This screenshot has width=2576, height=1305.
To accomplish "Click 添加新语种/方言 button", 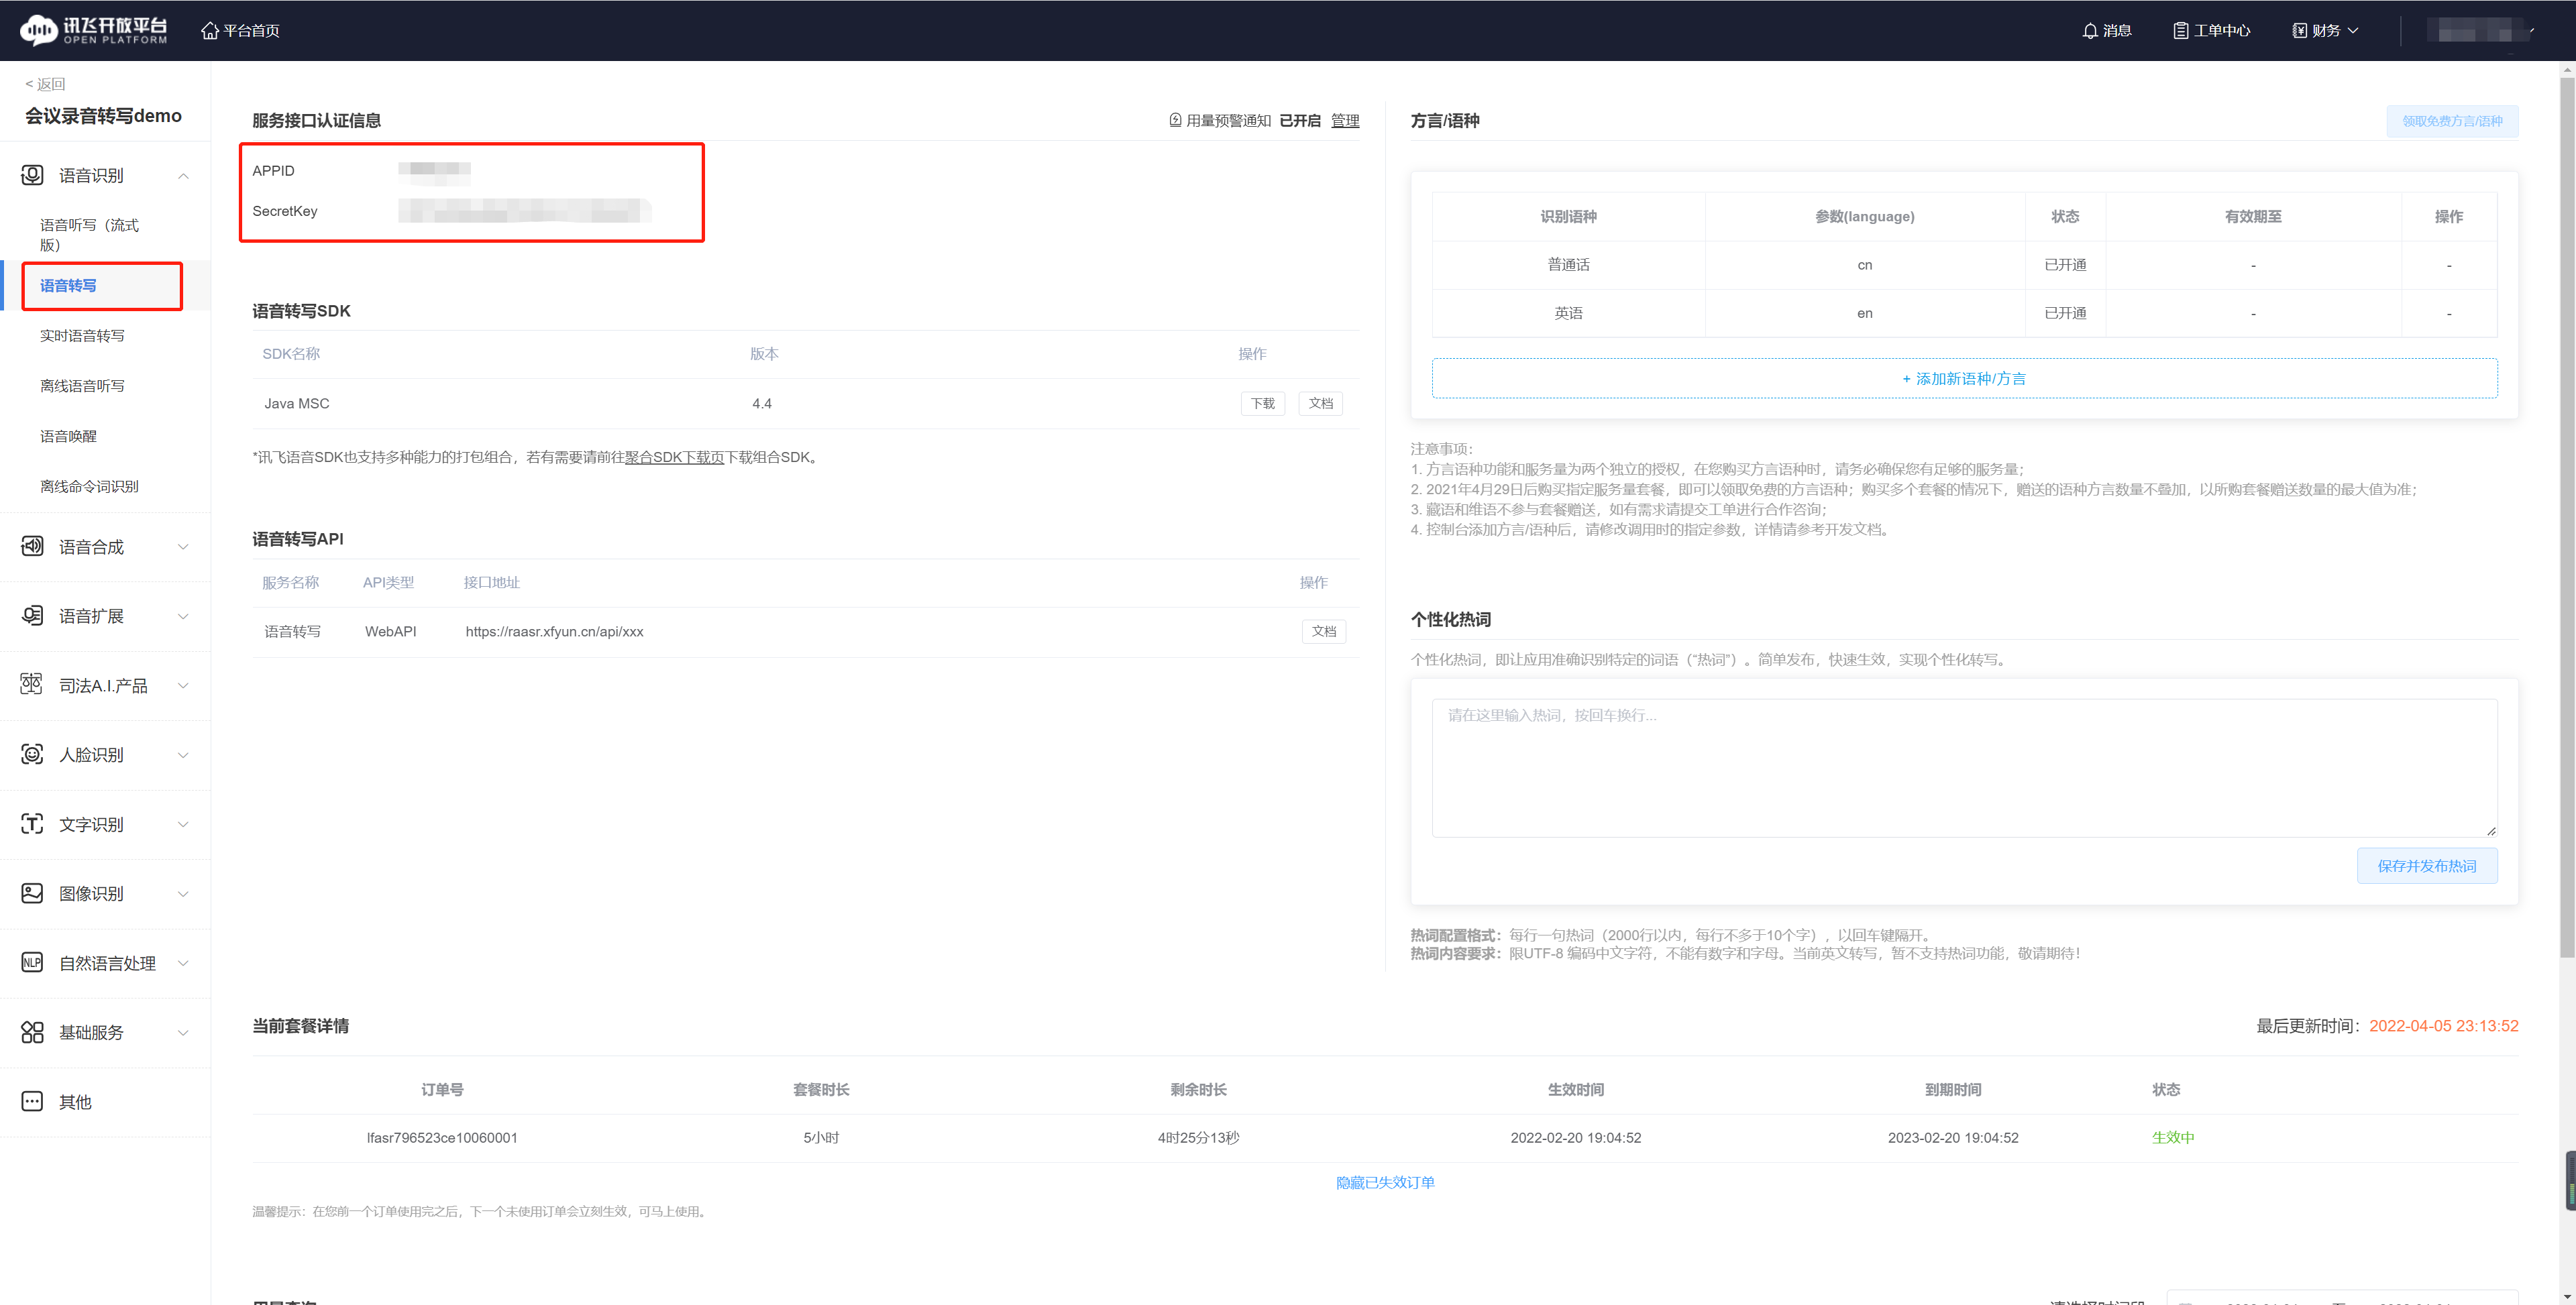I will pyautogui.click(x=1964, y=379).
